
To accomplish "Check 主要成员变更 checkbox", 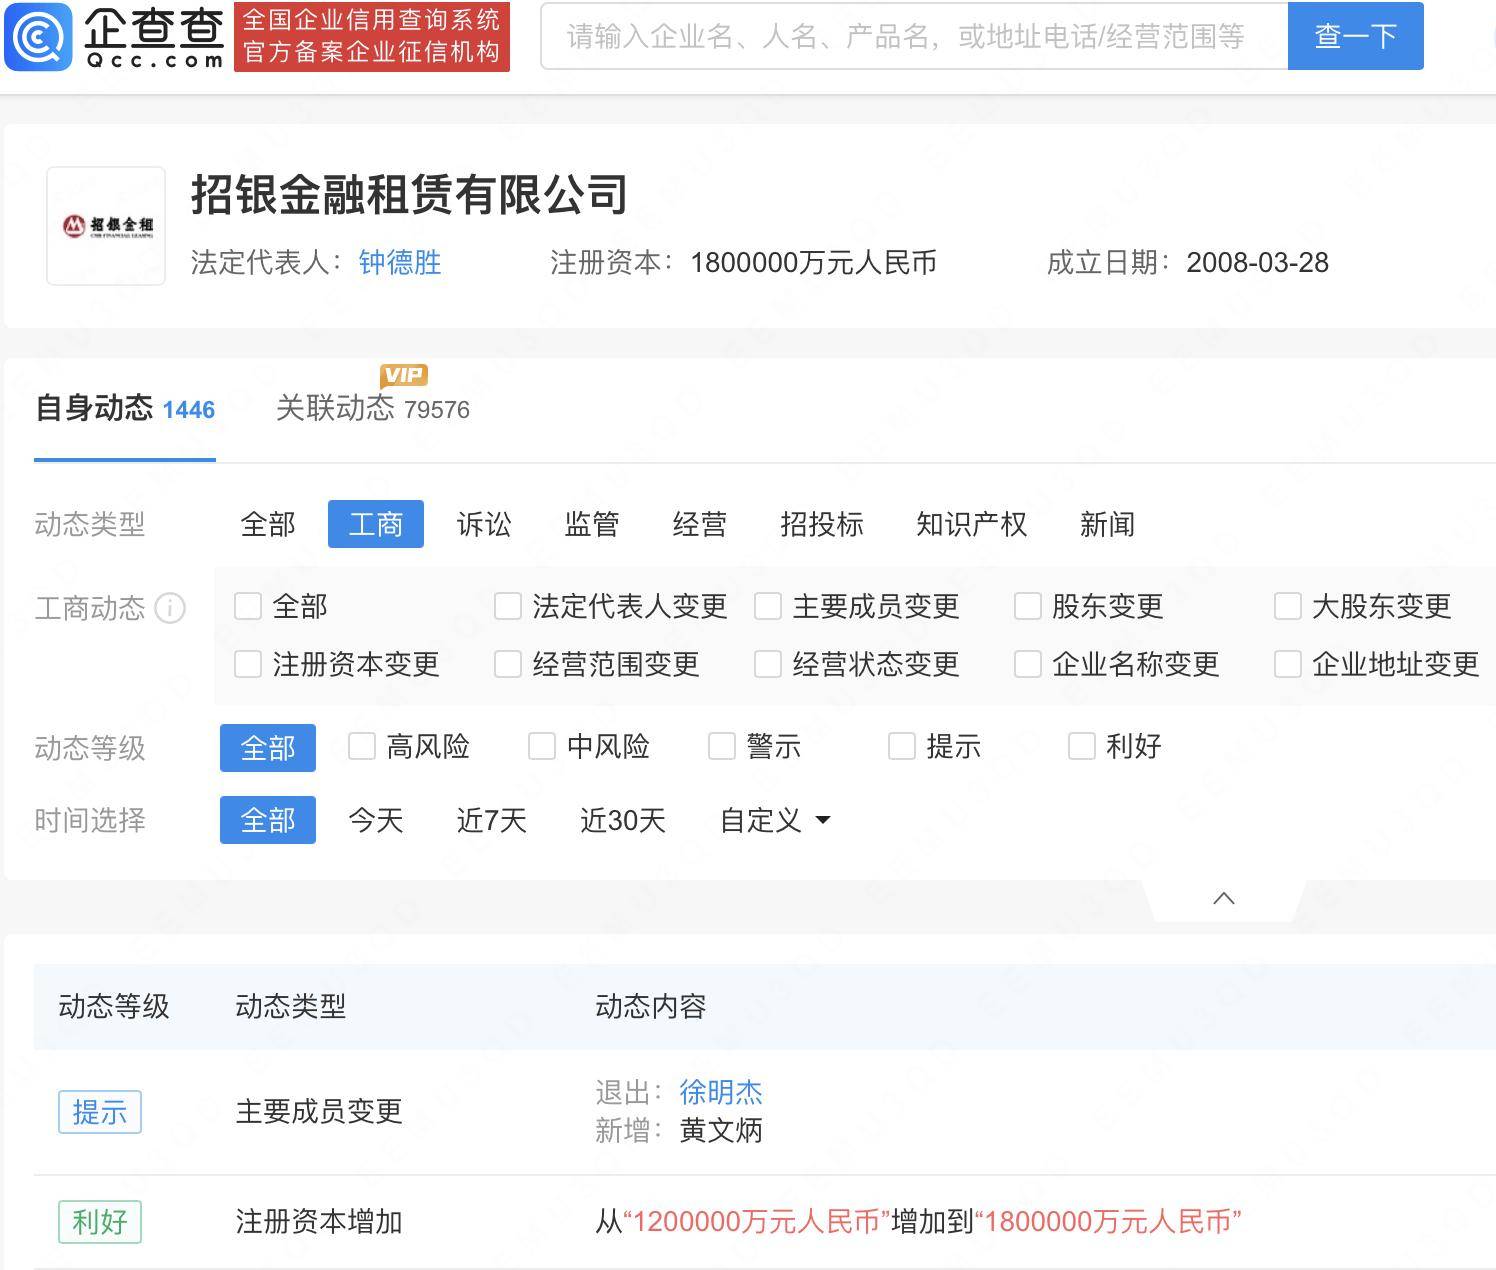I will 768,606.
